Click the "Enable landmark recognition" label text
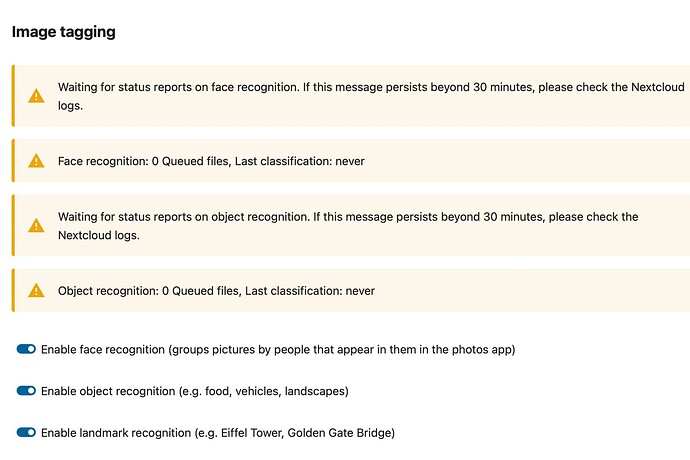Image resolution: width=690 pixels, height=460 pixels. (115, 434)
